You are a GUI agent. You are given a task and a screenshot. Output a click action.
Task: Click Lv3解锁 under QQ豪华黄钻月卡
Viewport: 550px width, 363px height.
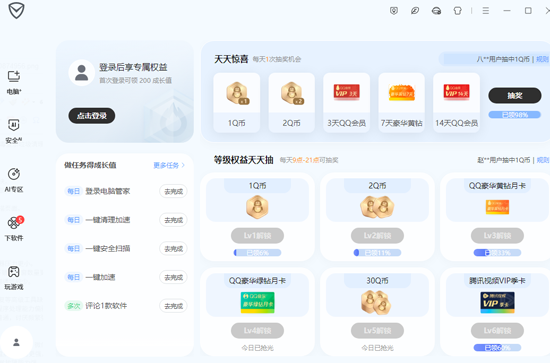pyautogui.click(x=497, y=236)
